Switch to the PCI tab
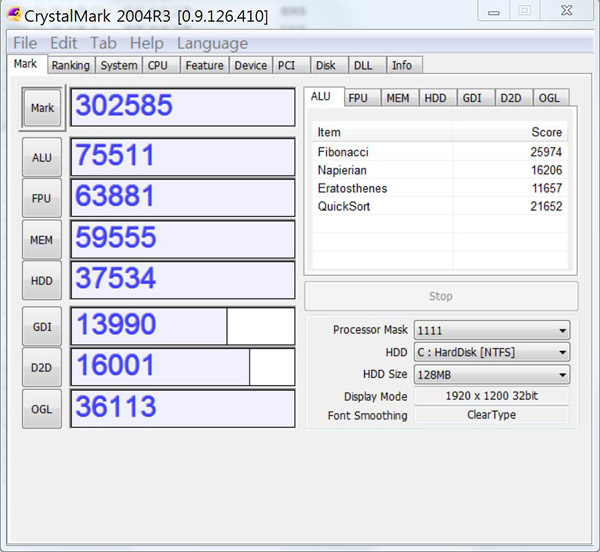 tap(291, 65)
